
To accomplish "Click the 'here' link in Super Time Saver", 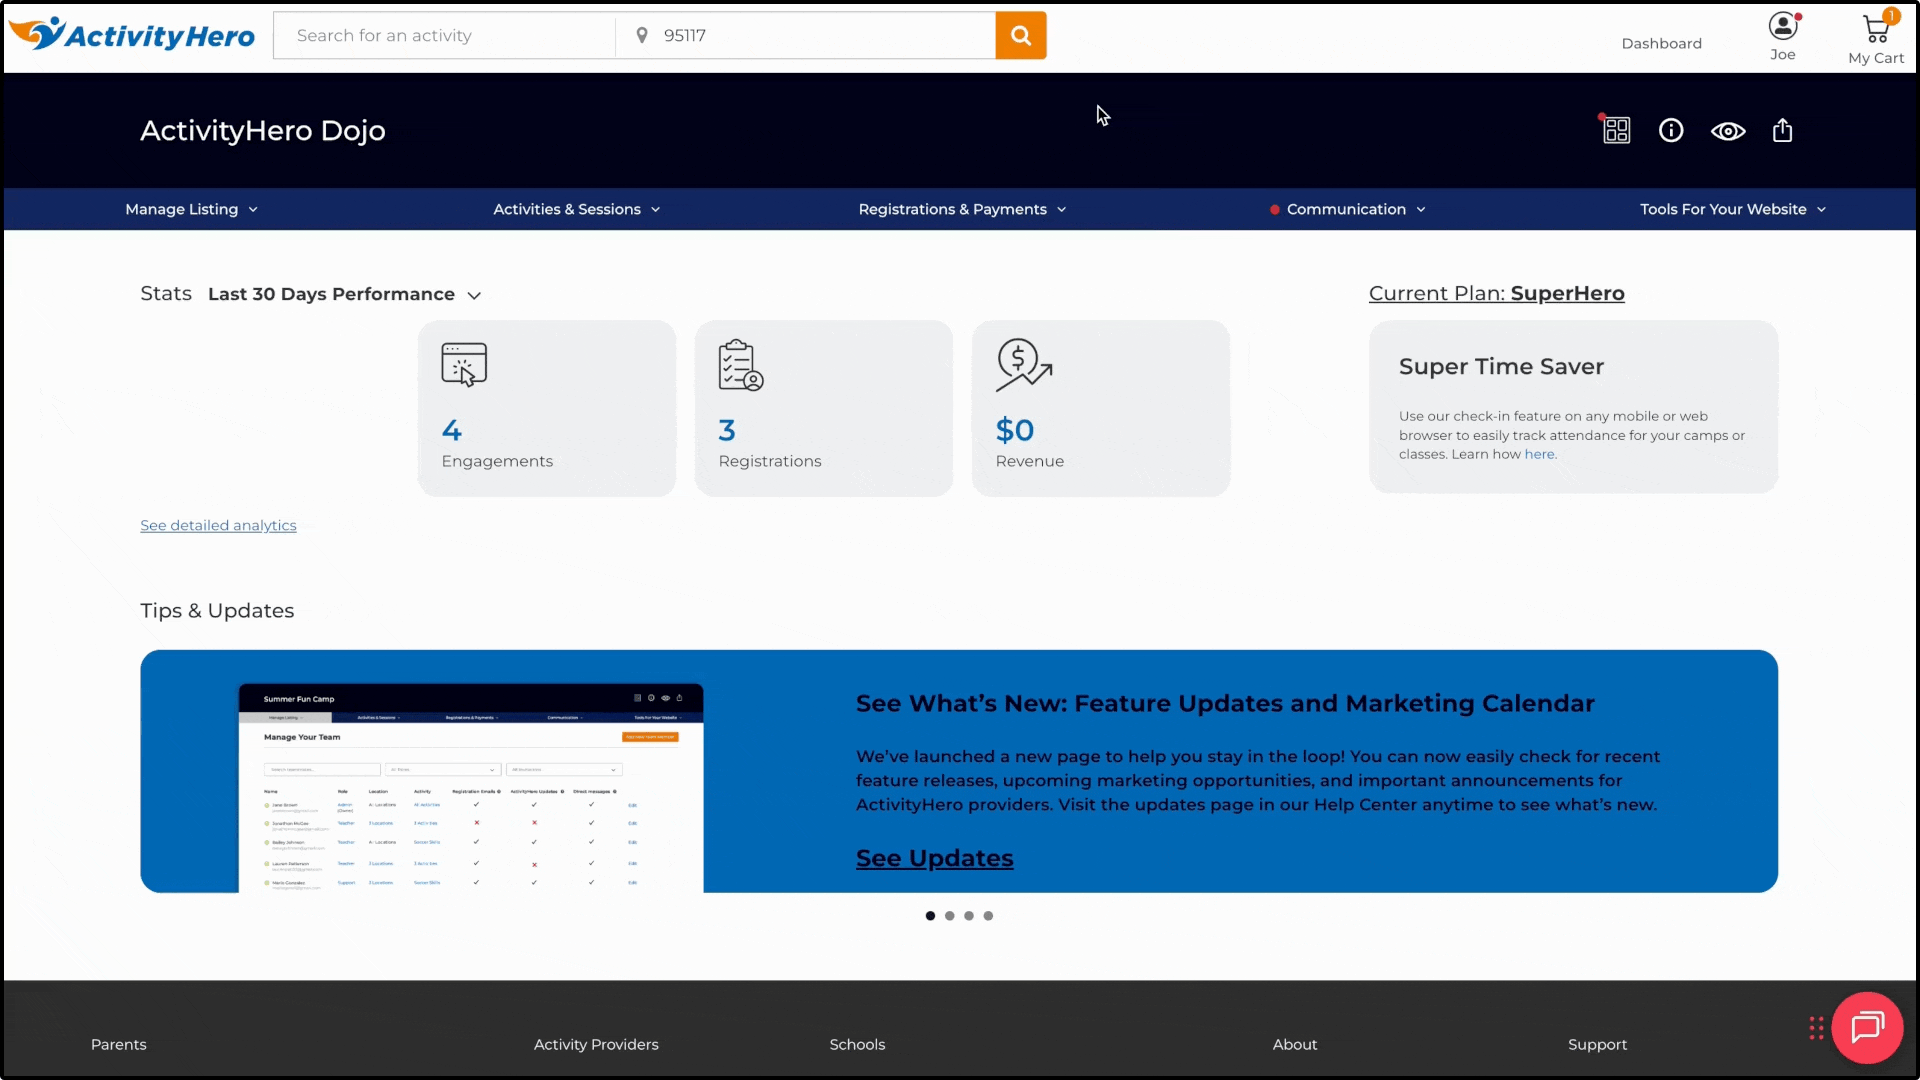I will pos(1539,454).
